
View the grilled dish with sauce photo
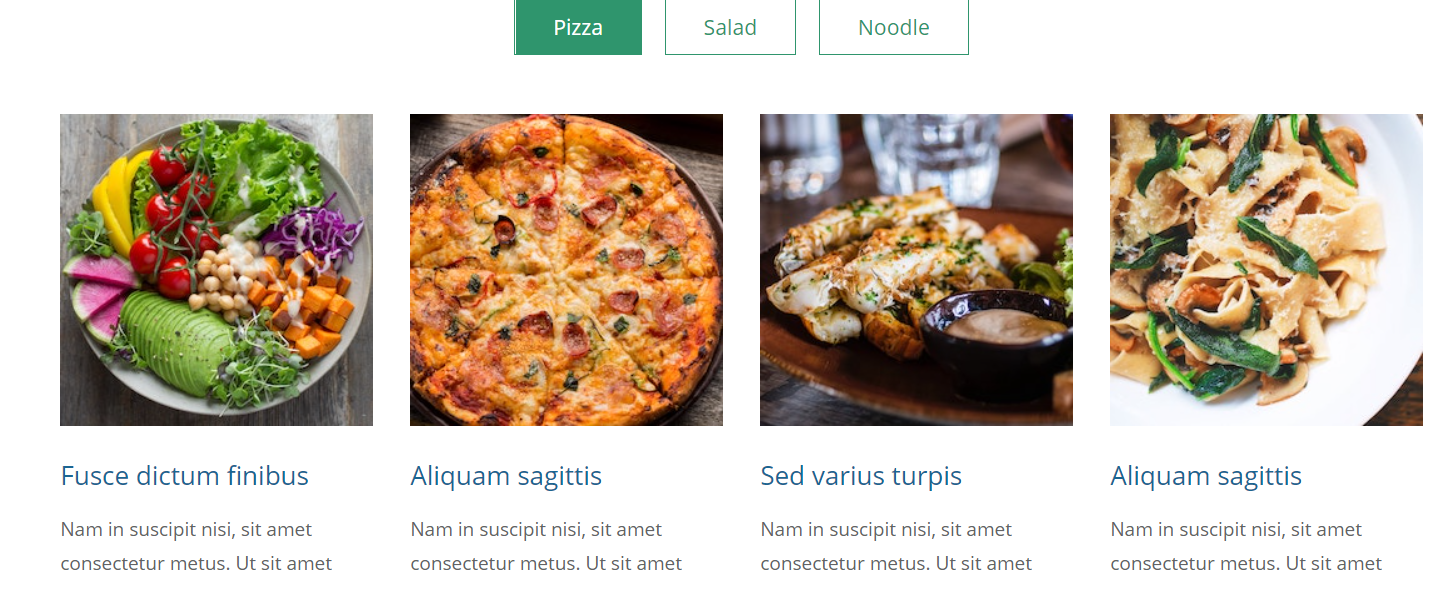916,270
